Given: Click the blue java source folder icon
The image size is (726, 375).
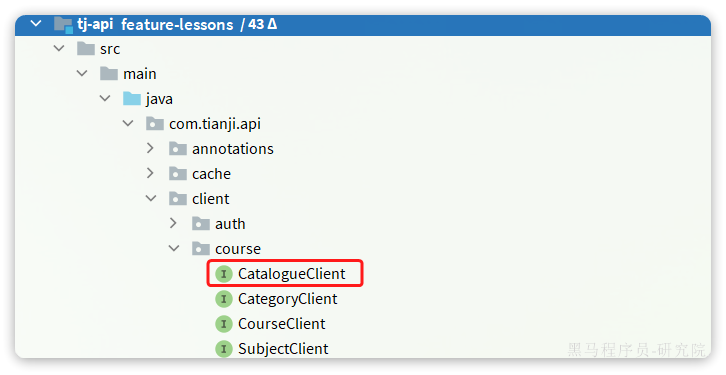Looking at the screenshot, I should pyautogui.click(x=132, y=99).
